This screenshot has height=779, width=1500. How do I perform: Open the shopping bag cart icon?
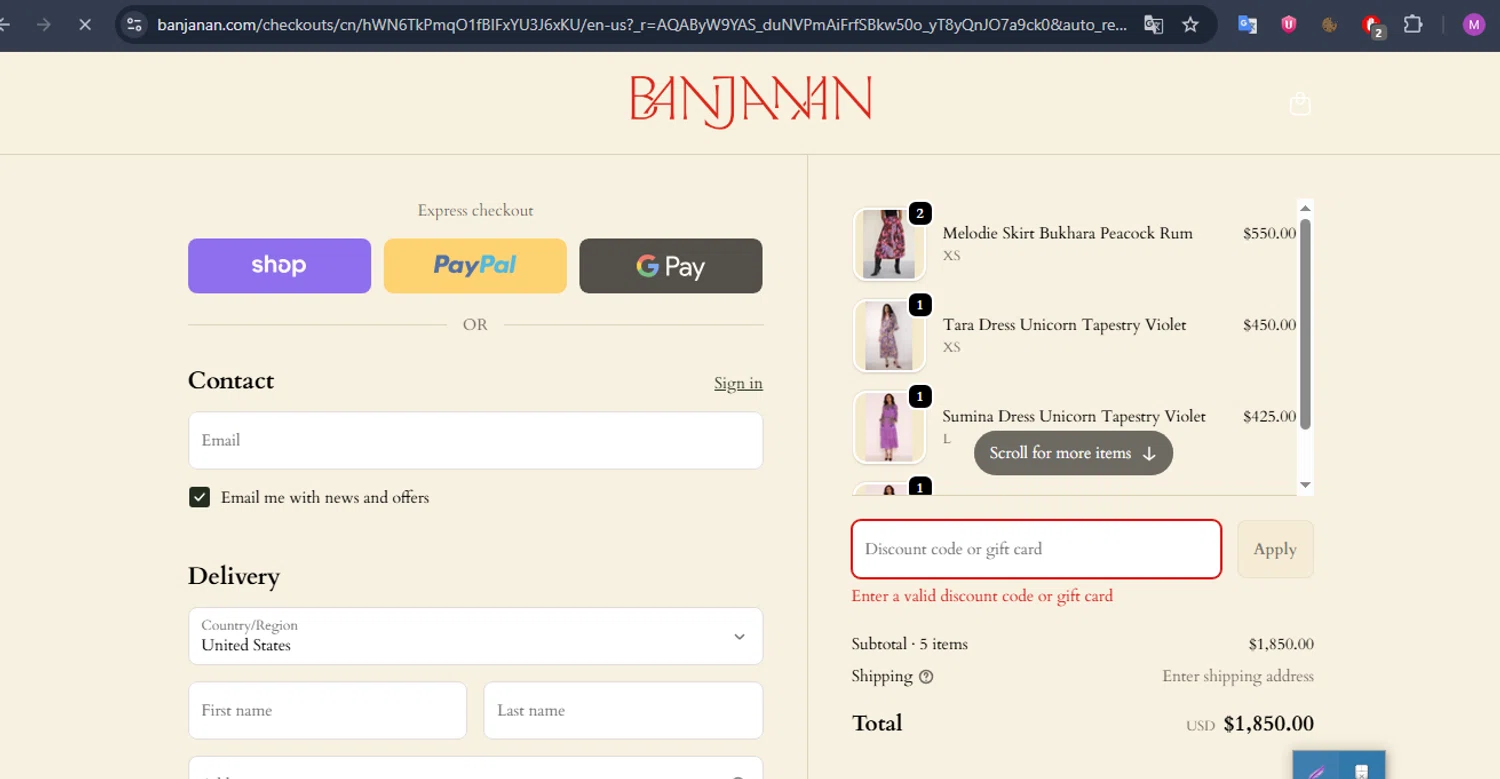coord(1300,104)
